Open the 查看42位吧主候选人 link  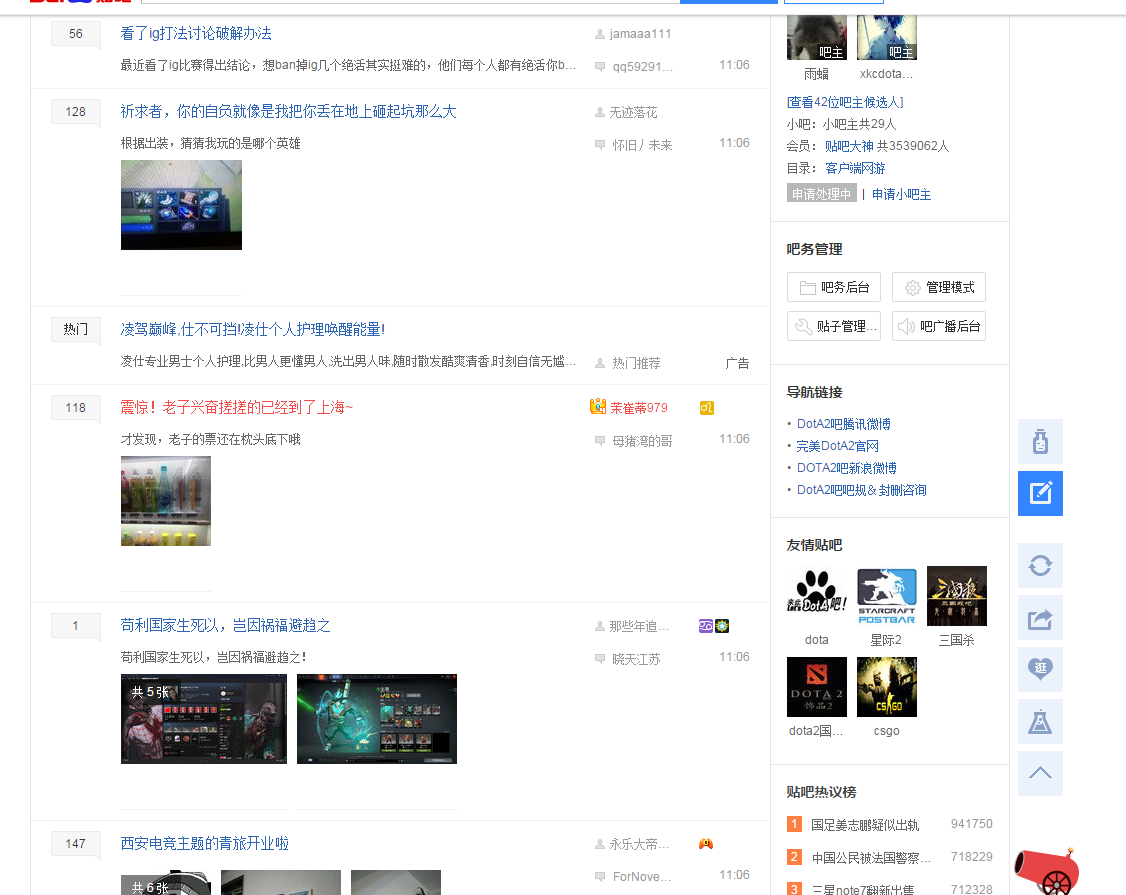pos(845,103)
